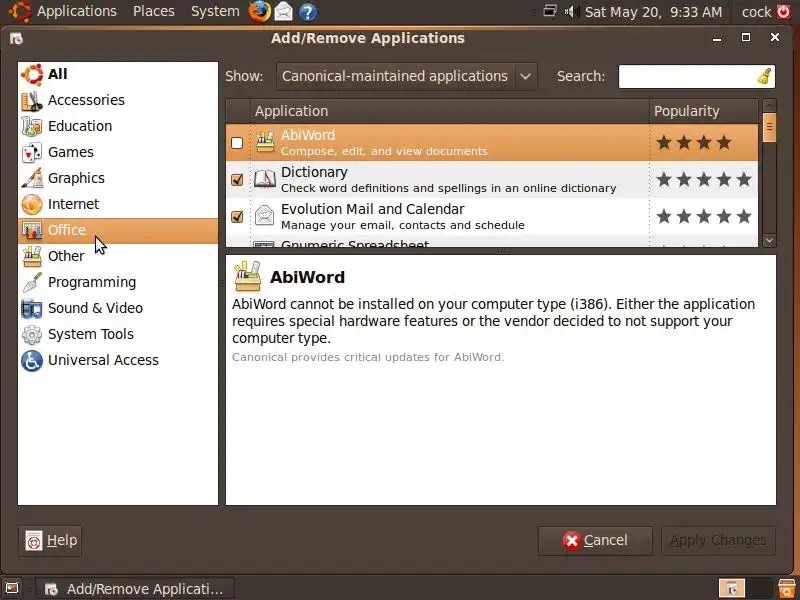Screen dimensions: 800x600
Task: Launch Firefox from the top panel
Action: [x=260, y=11]
